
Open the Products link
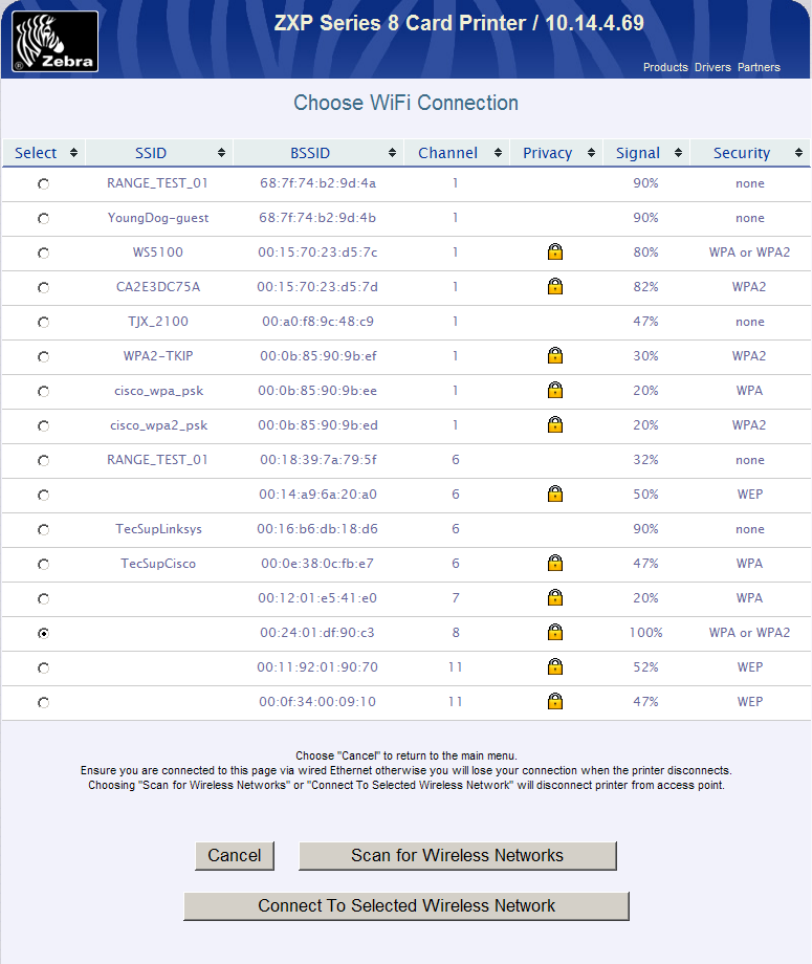coord(665,67)
